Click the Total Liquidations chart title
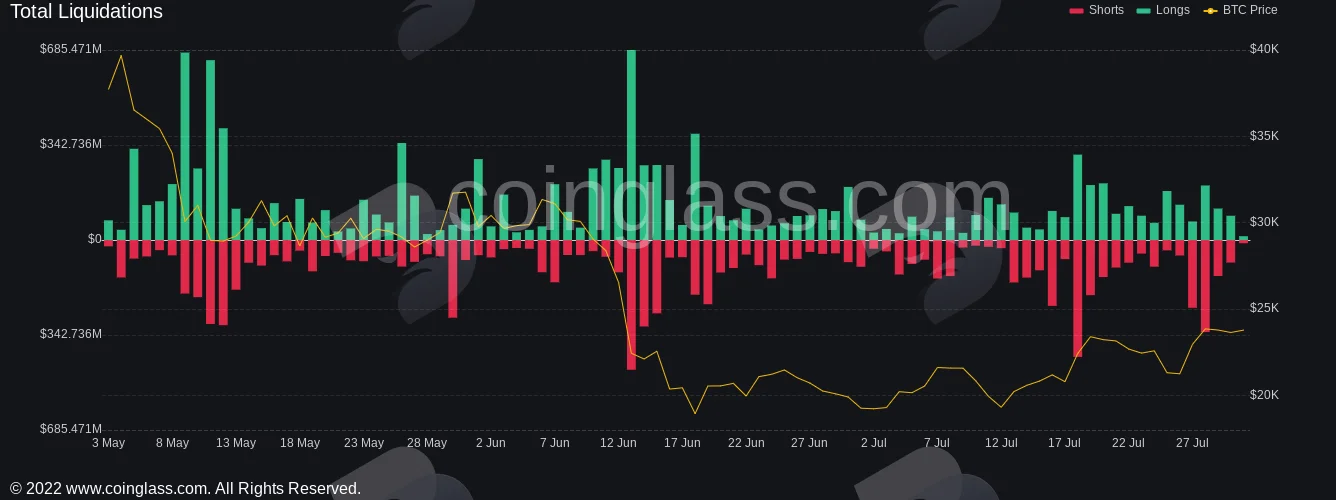The image size is (1336, 500). 86,12
